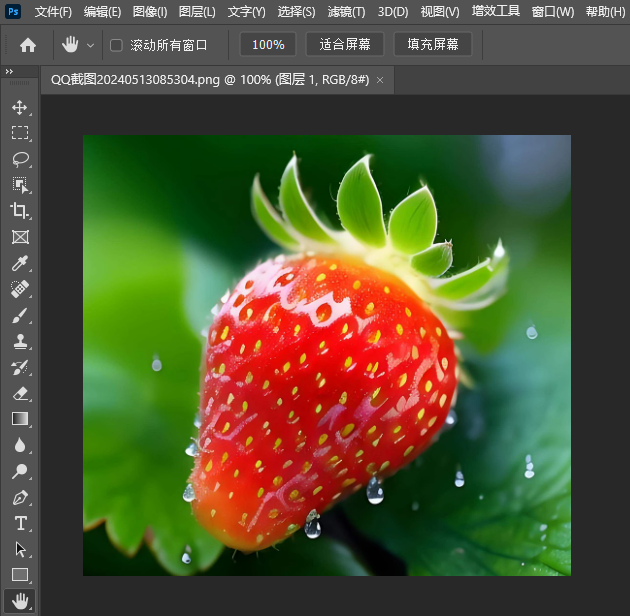Select the Pen tool
This screenshot has width=630, height=616.
click(x=20, y=497)
